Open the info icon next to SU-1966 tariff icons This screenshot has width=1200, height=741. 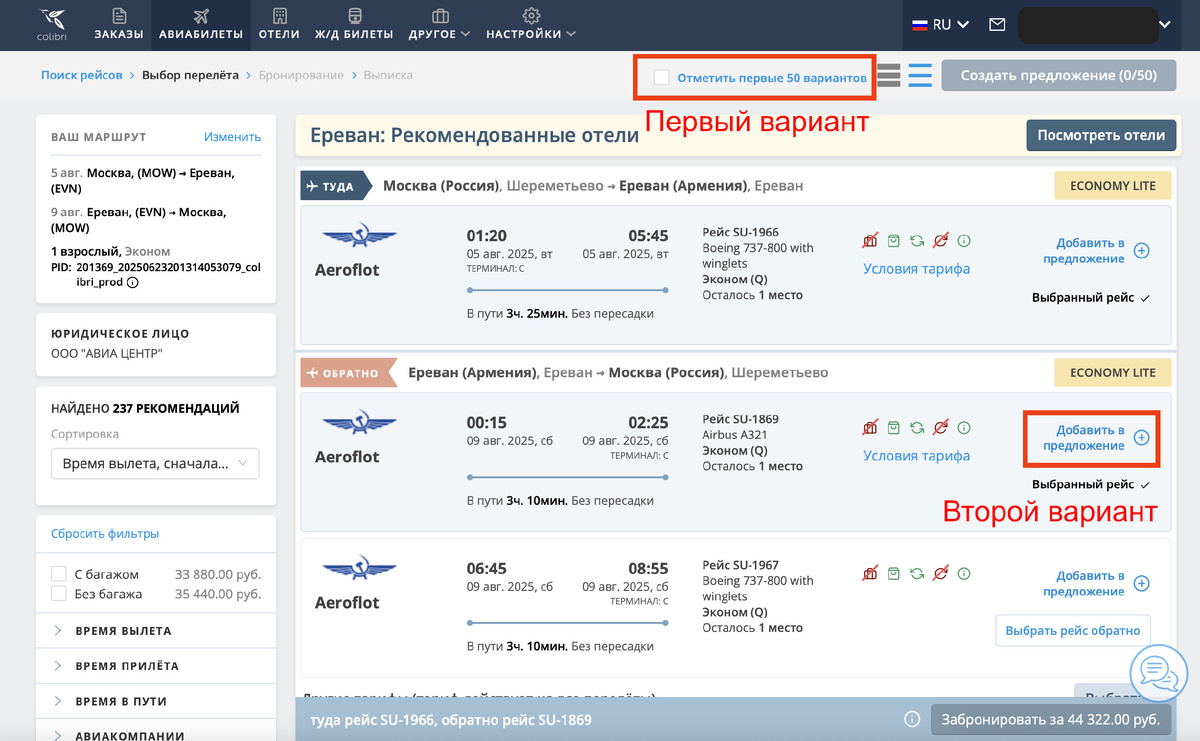[x=963, y=240]
